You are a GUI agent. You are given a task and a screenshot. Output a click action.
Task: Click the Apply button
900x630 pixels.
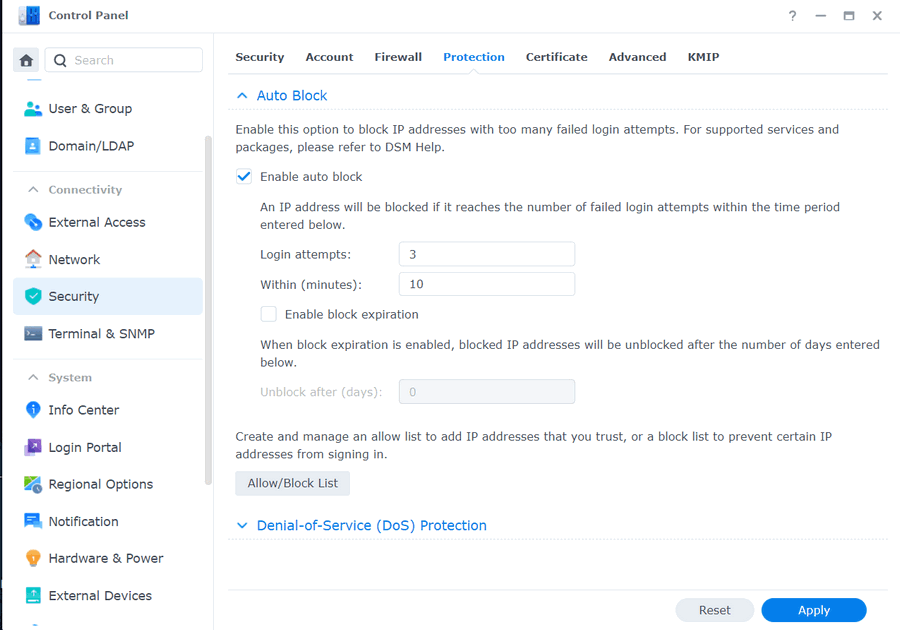tap(813, 610)
